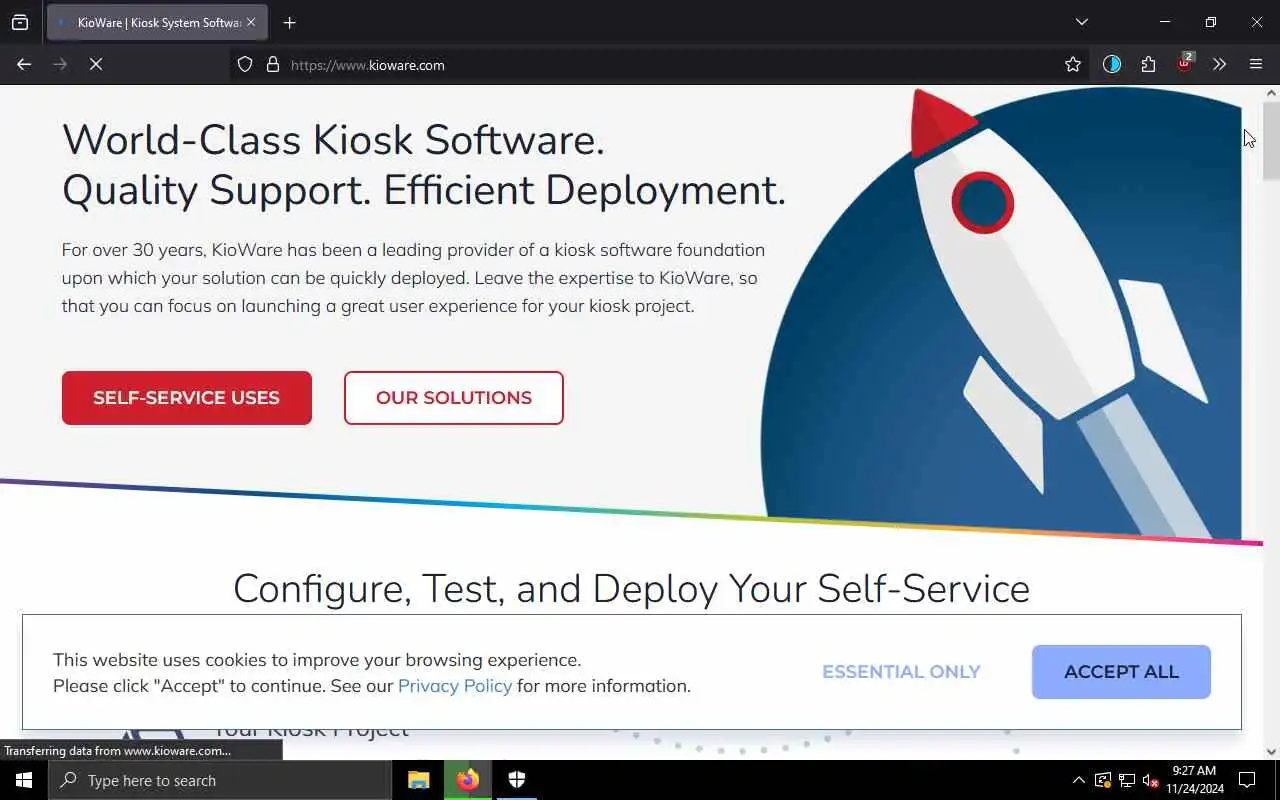Screen dimensions: 1280x800
Task: Click the "World-Class Kiosk Software." headline
Action: [333, 140]
